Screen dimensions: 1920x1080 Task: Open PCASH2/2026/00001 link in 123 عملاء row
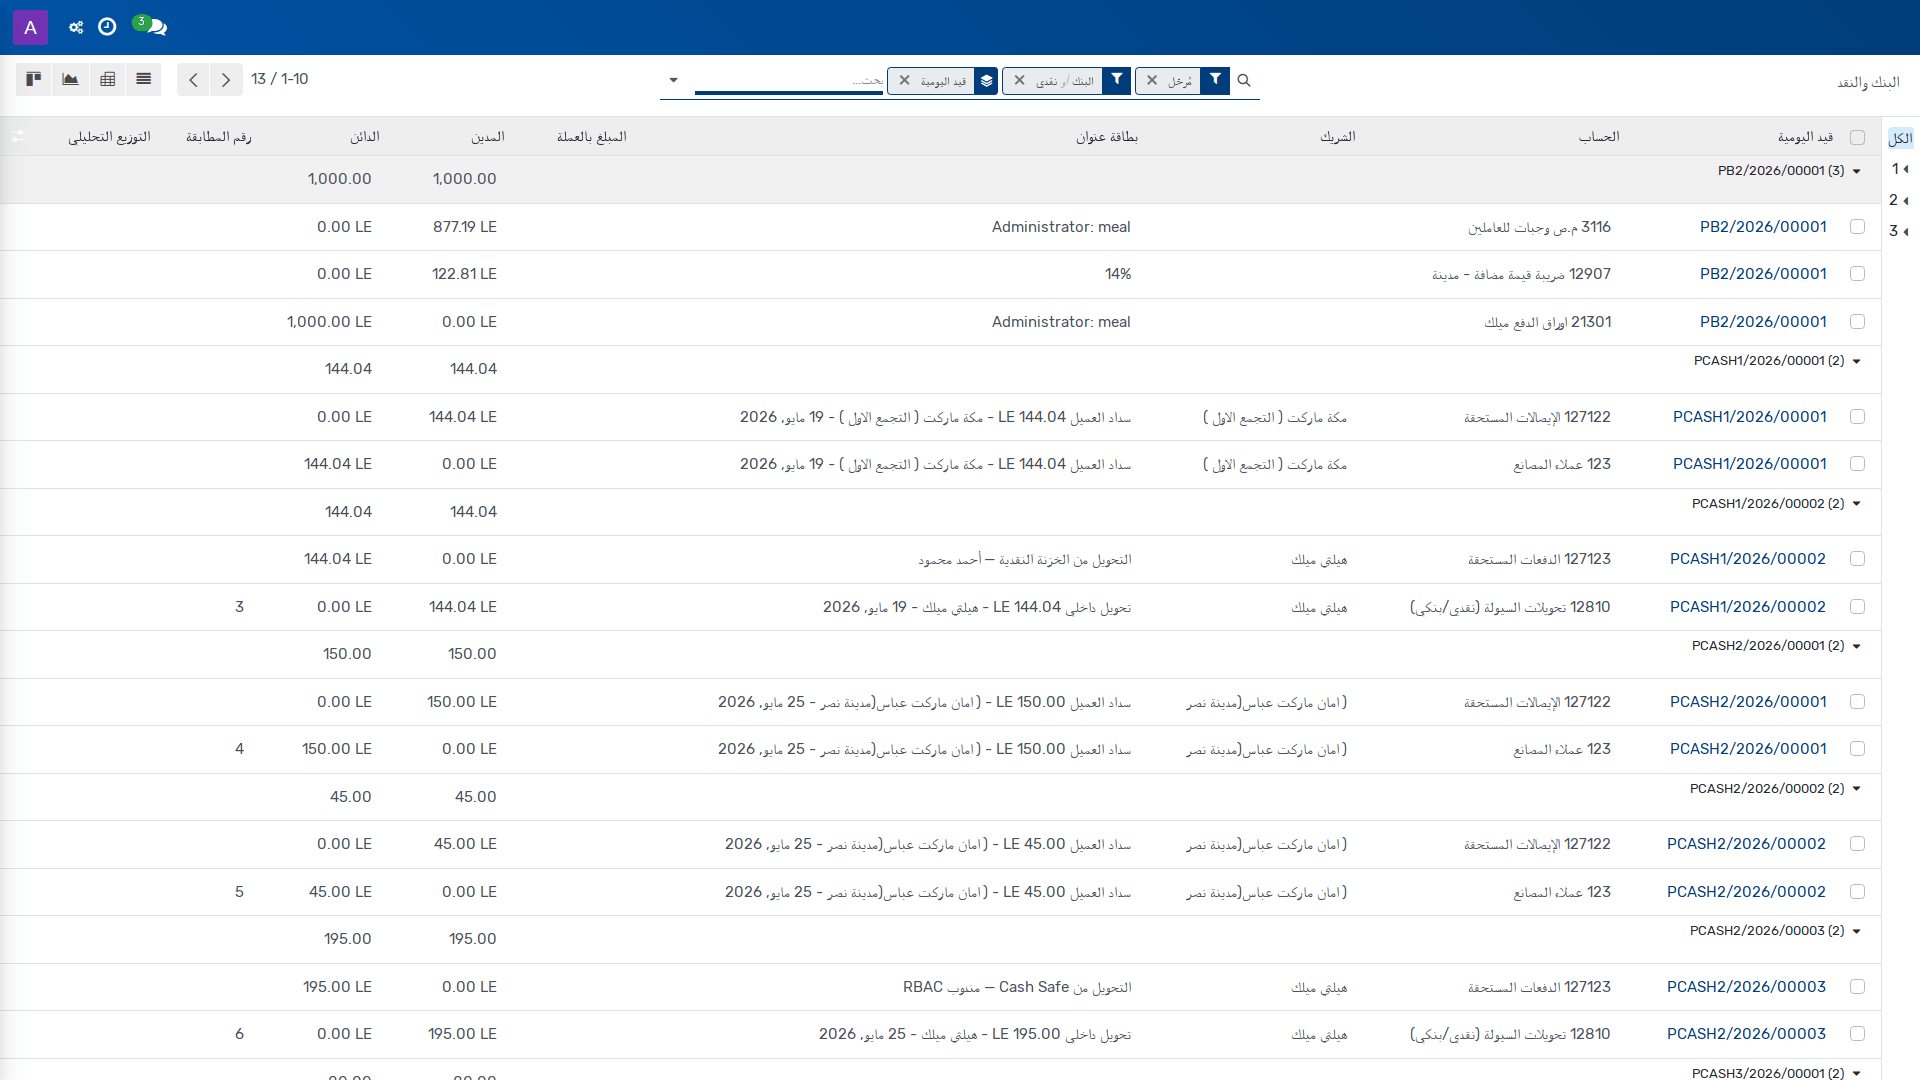[1748, 749]
